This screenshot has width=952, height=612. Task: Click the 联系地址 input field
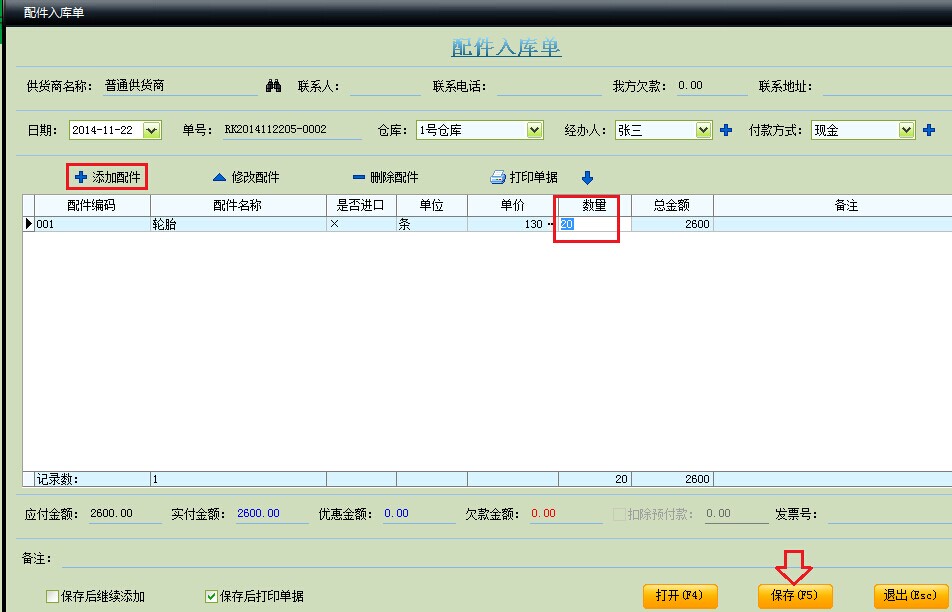[x=887, y=86]
